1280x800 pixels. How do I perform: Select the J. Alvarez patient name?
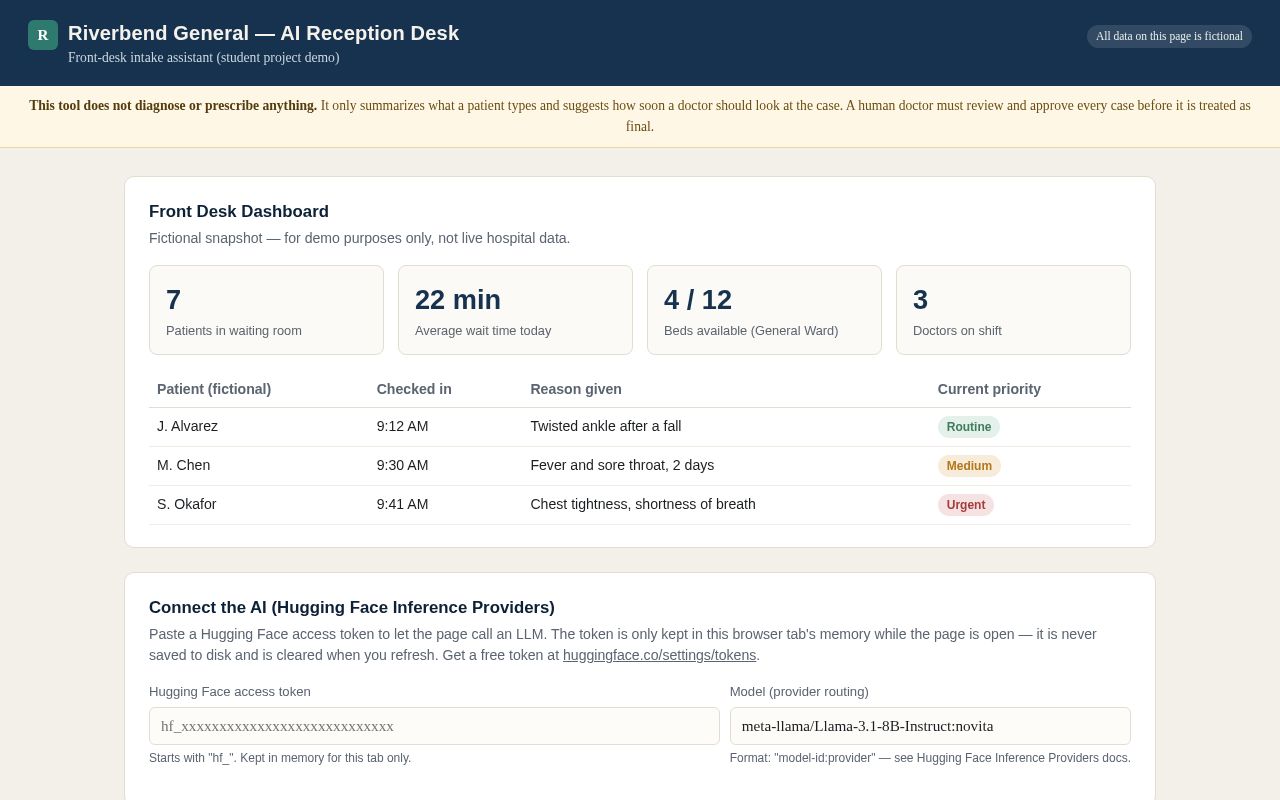[187, 426]
